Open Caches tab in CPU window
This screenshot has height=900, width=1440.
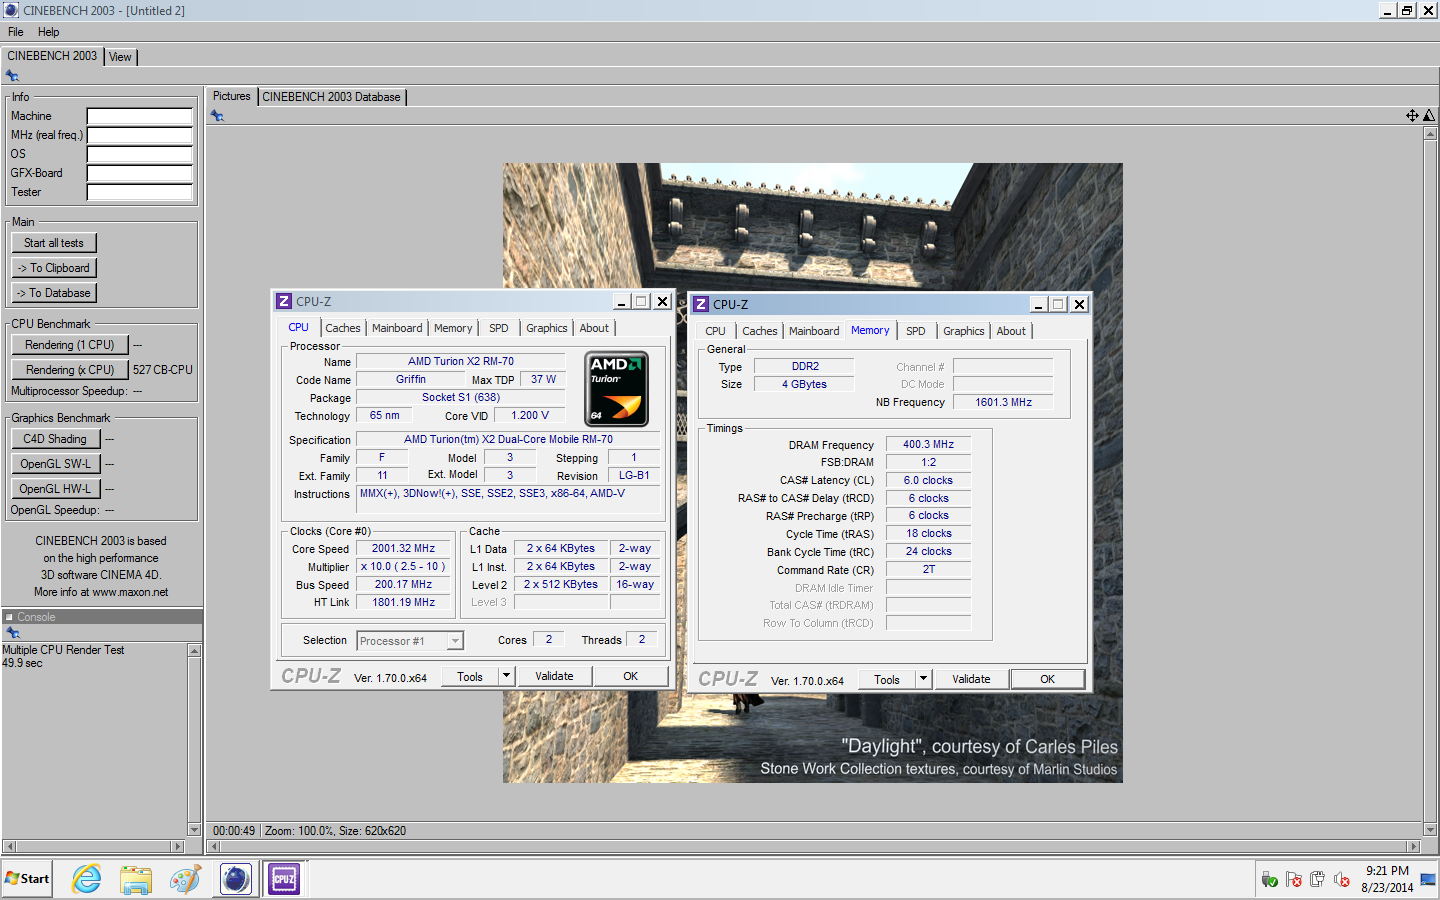343,328
